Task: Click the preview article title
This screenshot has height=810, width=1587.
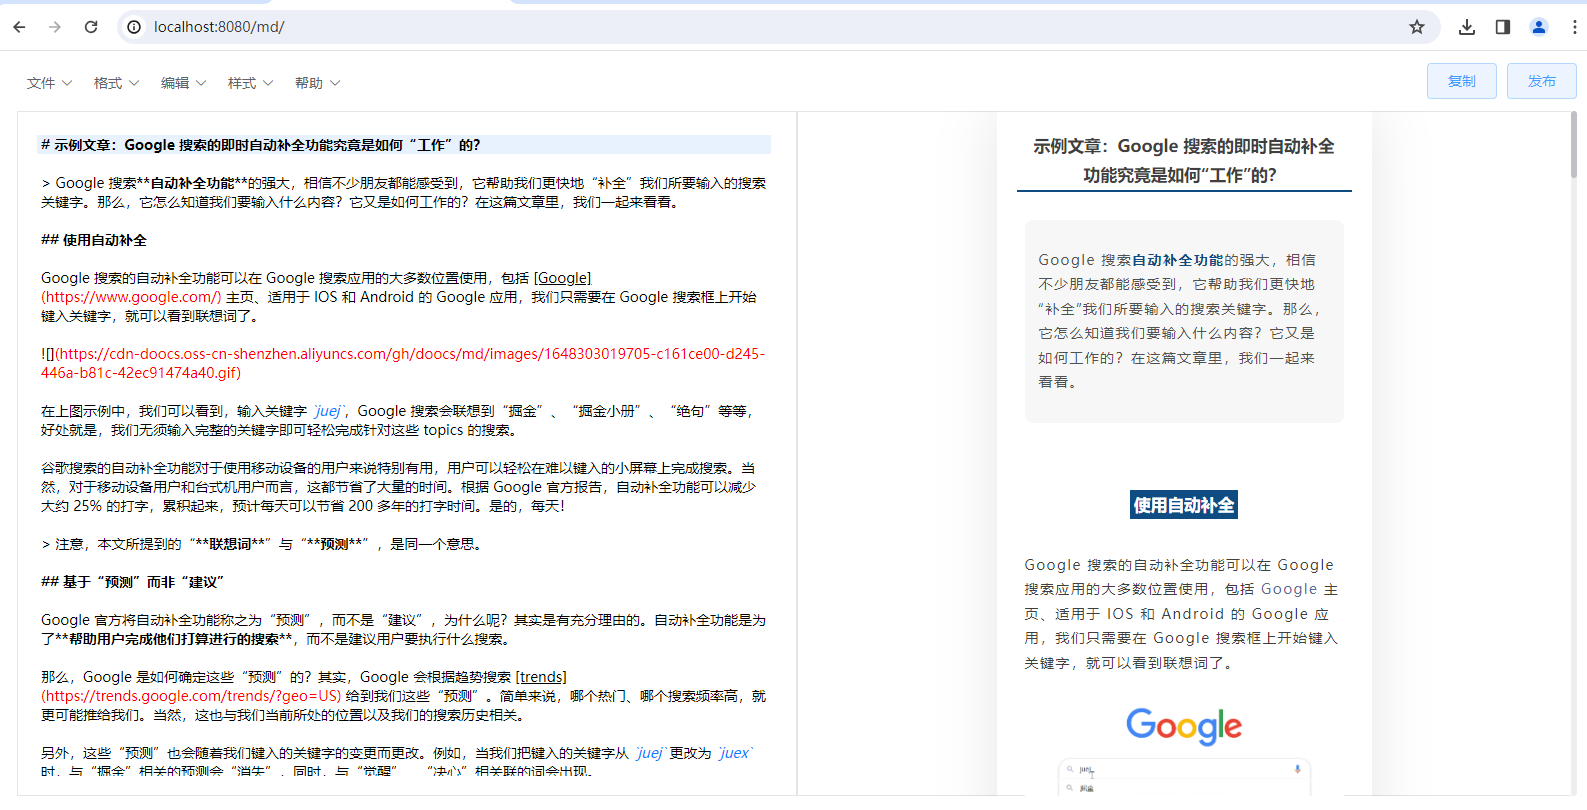Action: click(x=1184, y=160)
